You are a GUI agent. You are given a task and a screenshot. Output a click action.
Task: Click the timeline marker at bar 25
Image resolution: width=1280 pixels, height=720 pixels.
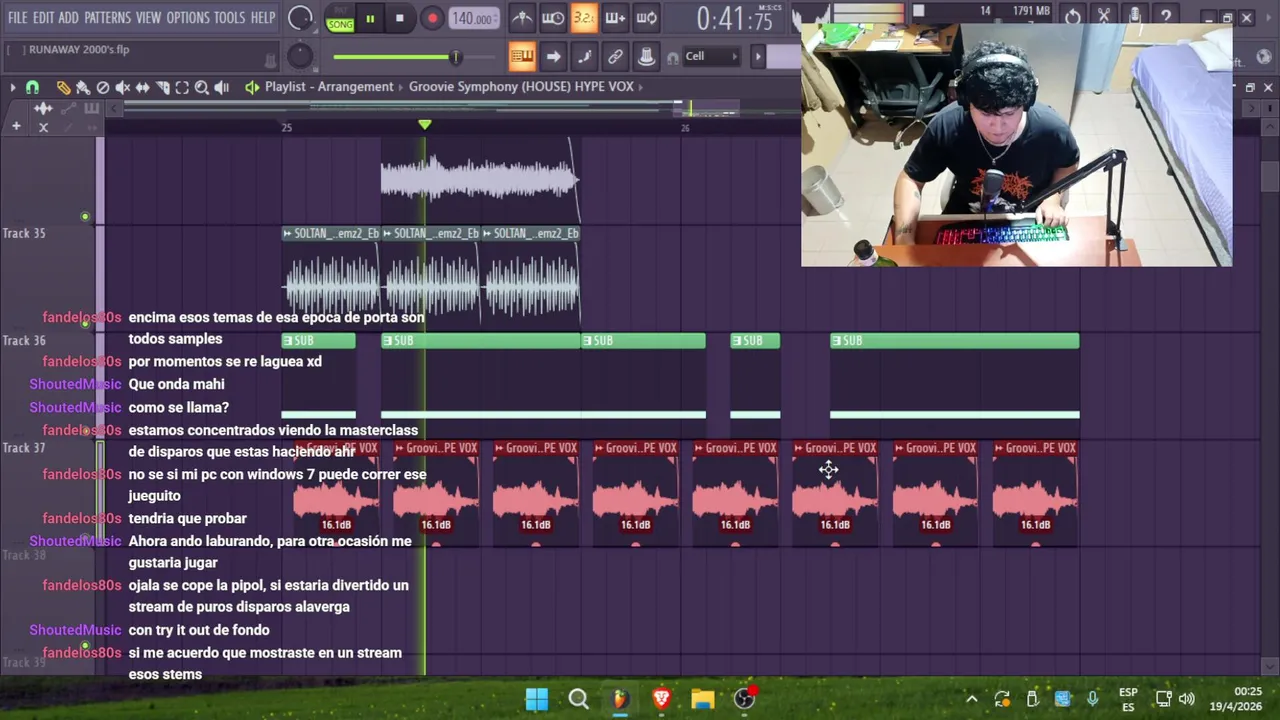(286, 127)
